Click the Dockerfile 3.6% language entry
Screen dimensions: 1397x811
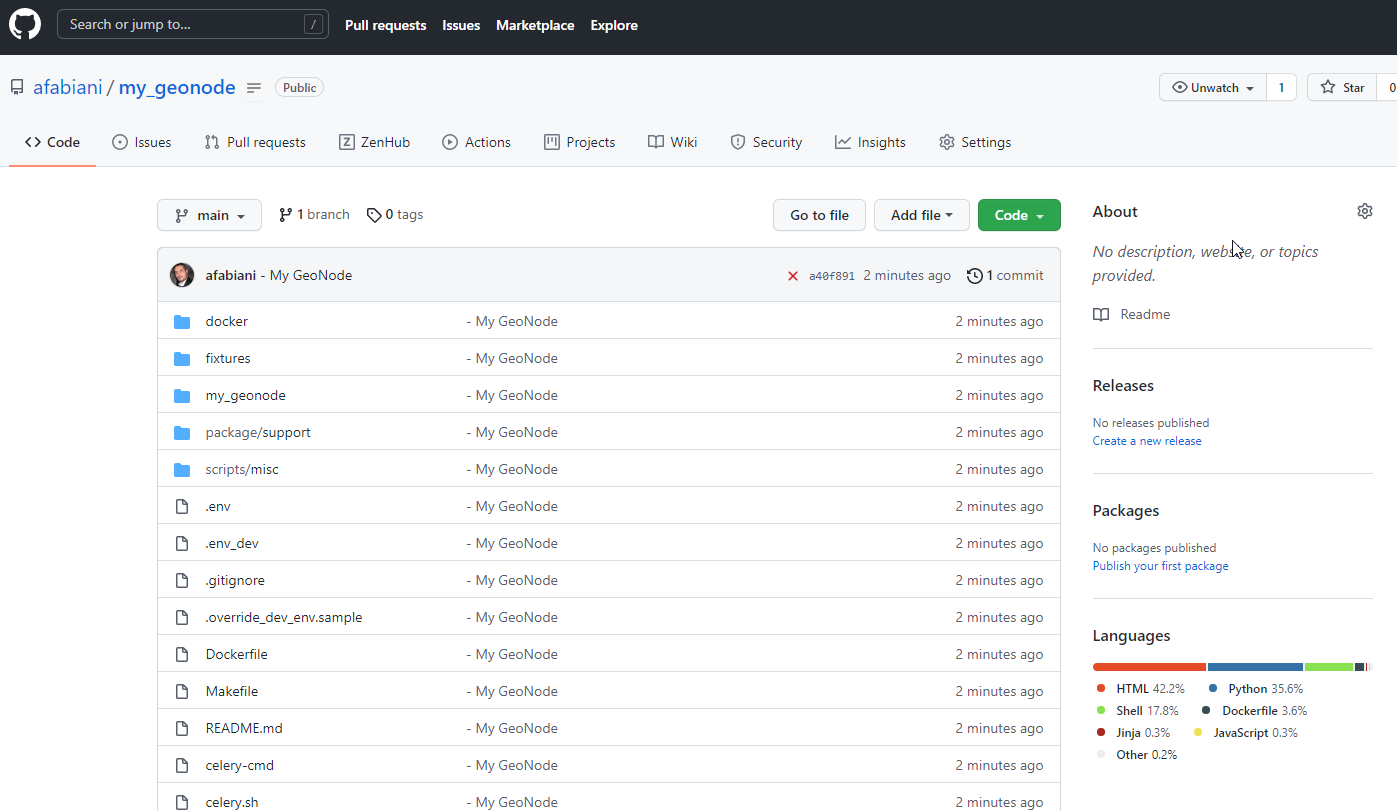[1254, 710]
